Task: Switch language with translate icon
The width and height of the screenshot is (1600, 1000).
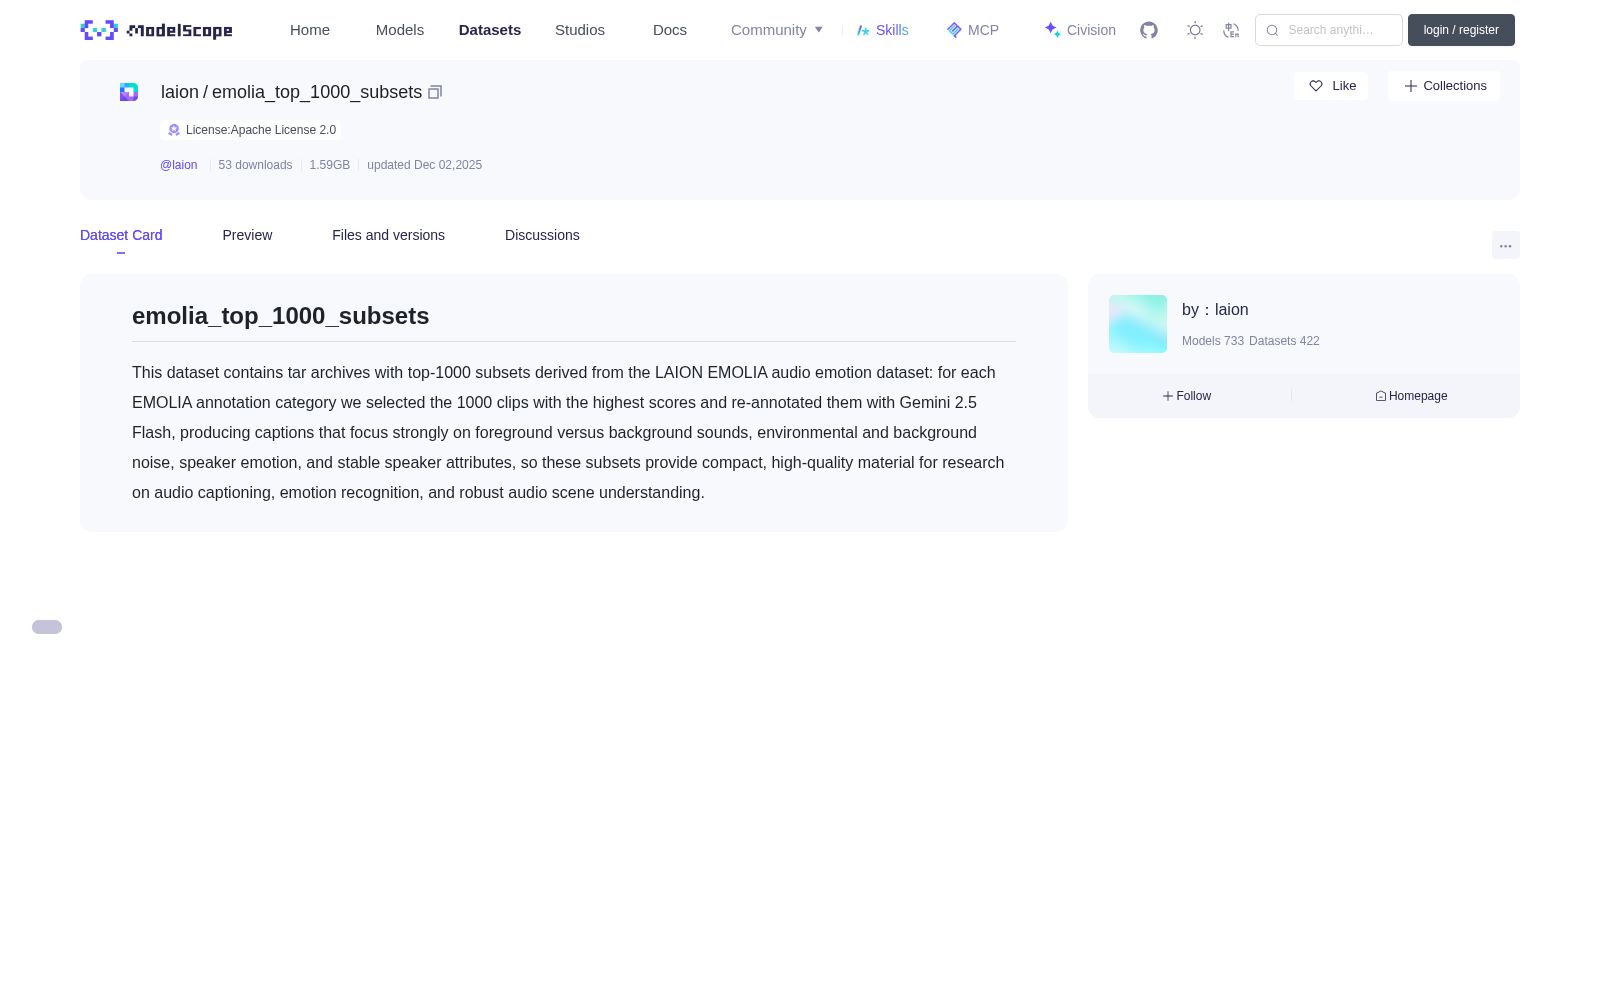Action: [x=1231, y=30]
